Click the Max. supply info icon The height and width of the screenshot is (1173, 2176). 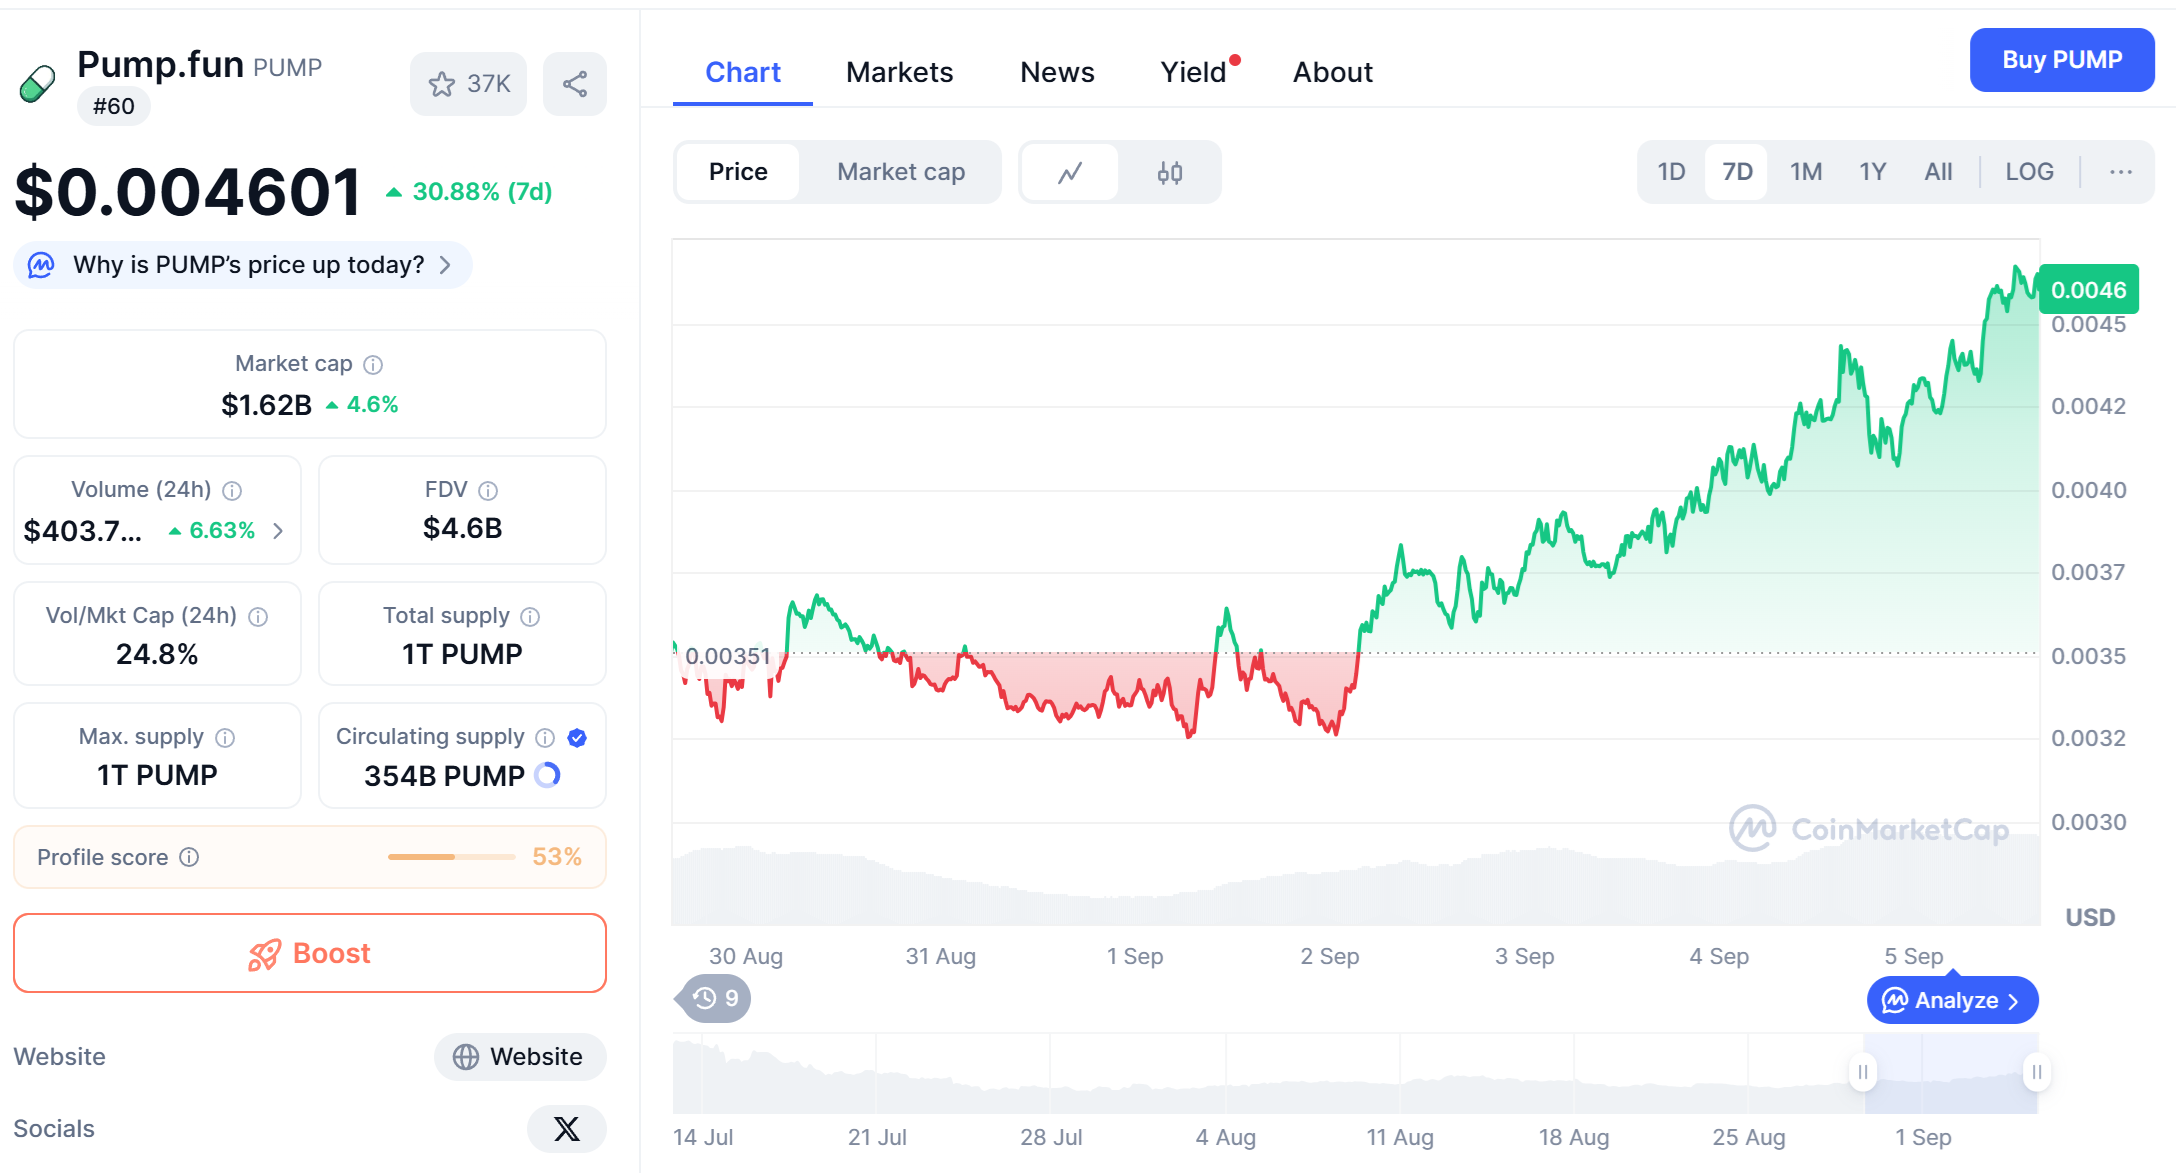click(225, 738)
